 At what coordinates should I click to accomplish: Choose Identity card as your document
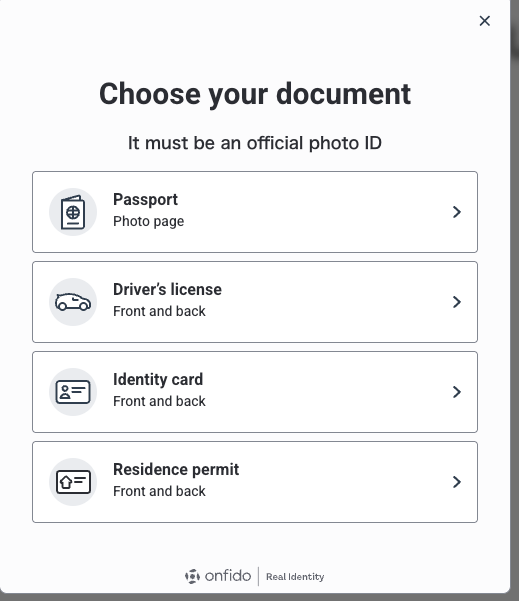255,392
